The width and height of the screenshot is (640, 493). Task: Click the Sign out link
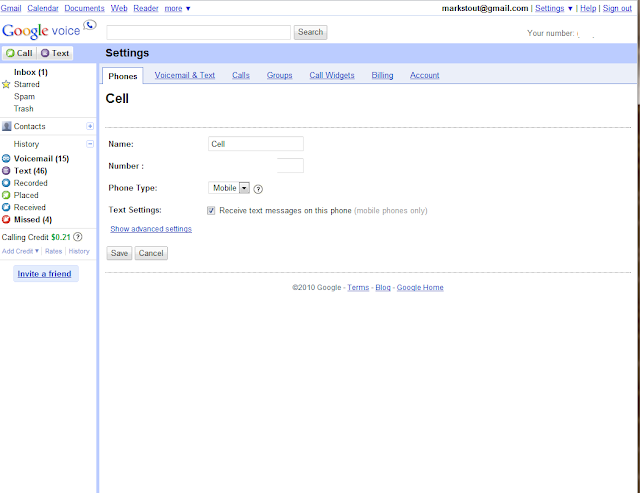tap(617, 8)
